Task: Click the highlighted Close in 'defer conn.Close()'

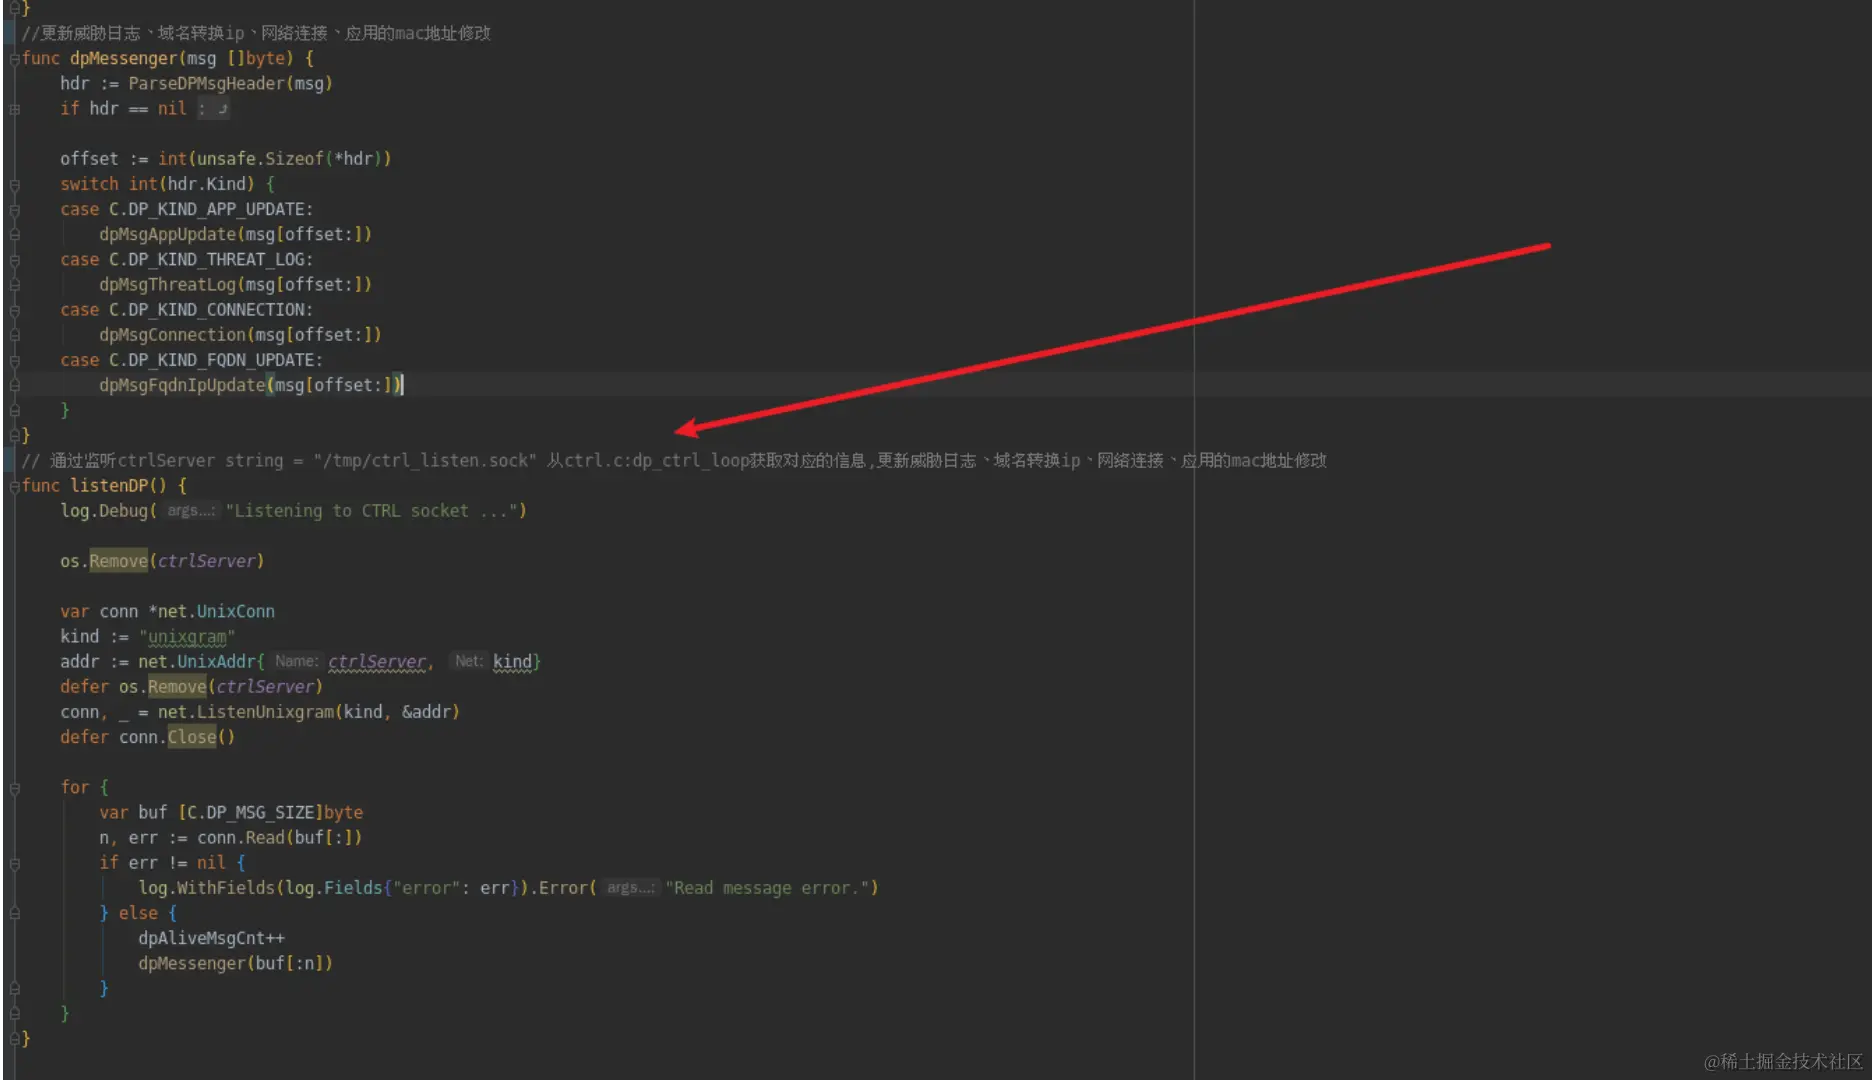Action: click(192, 737)
